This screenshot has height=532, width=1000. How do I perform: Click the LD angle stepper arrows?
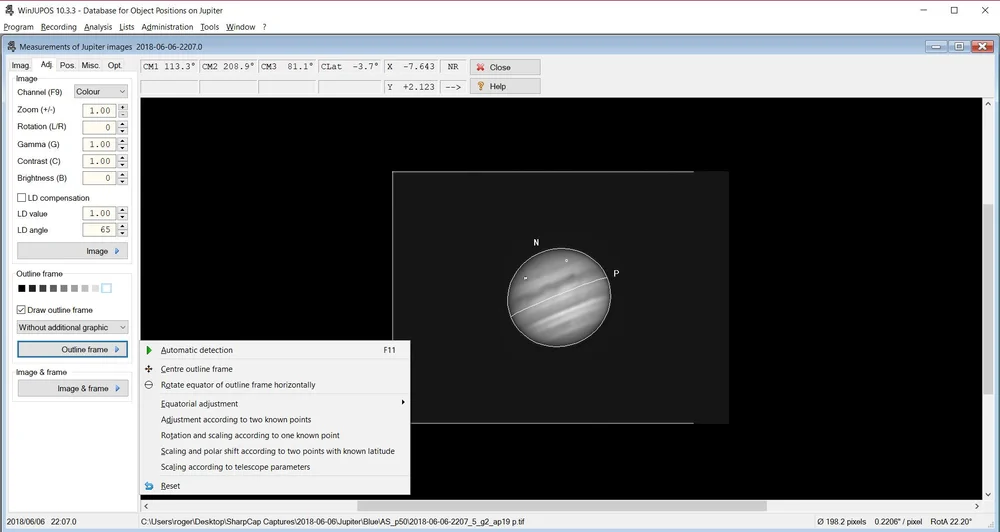point(122,230)
